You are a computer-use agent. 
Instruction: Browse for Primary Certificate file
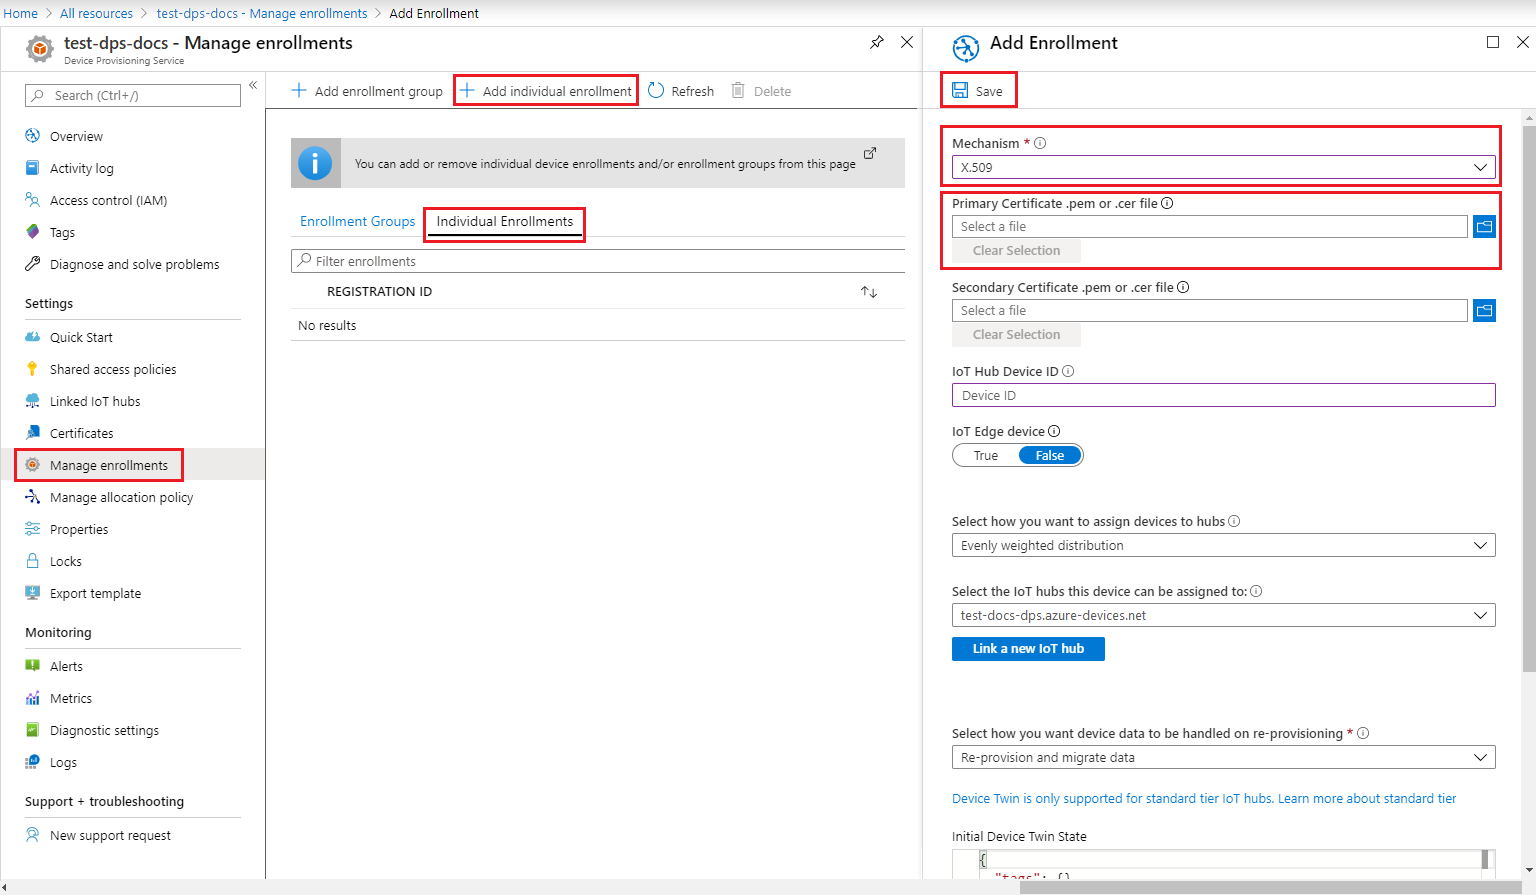pyautogui.click(x=1485, y=227)
